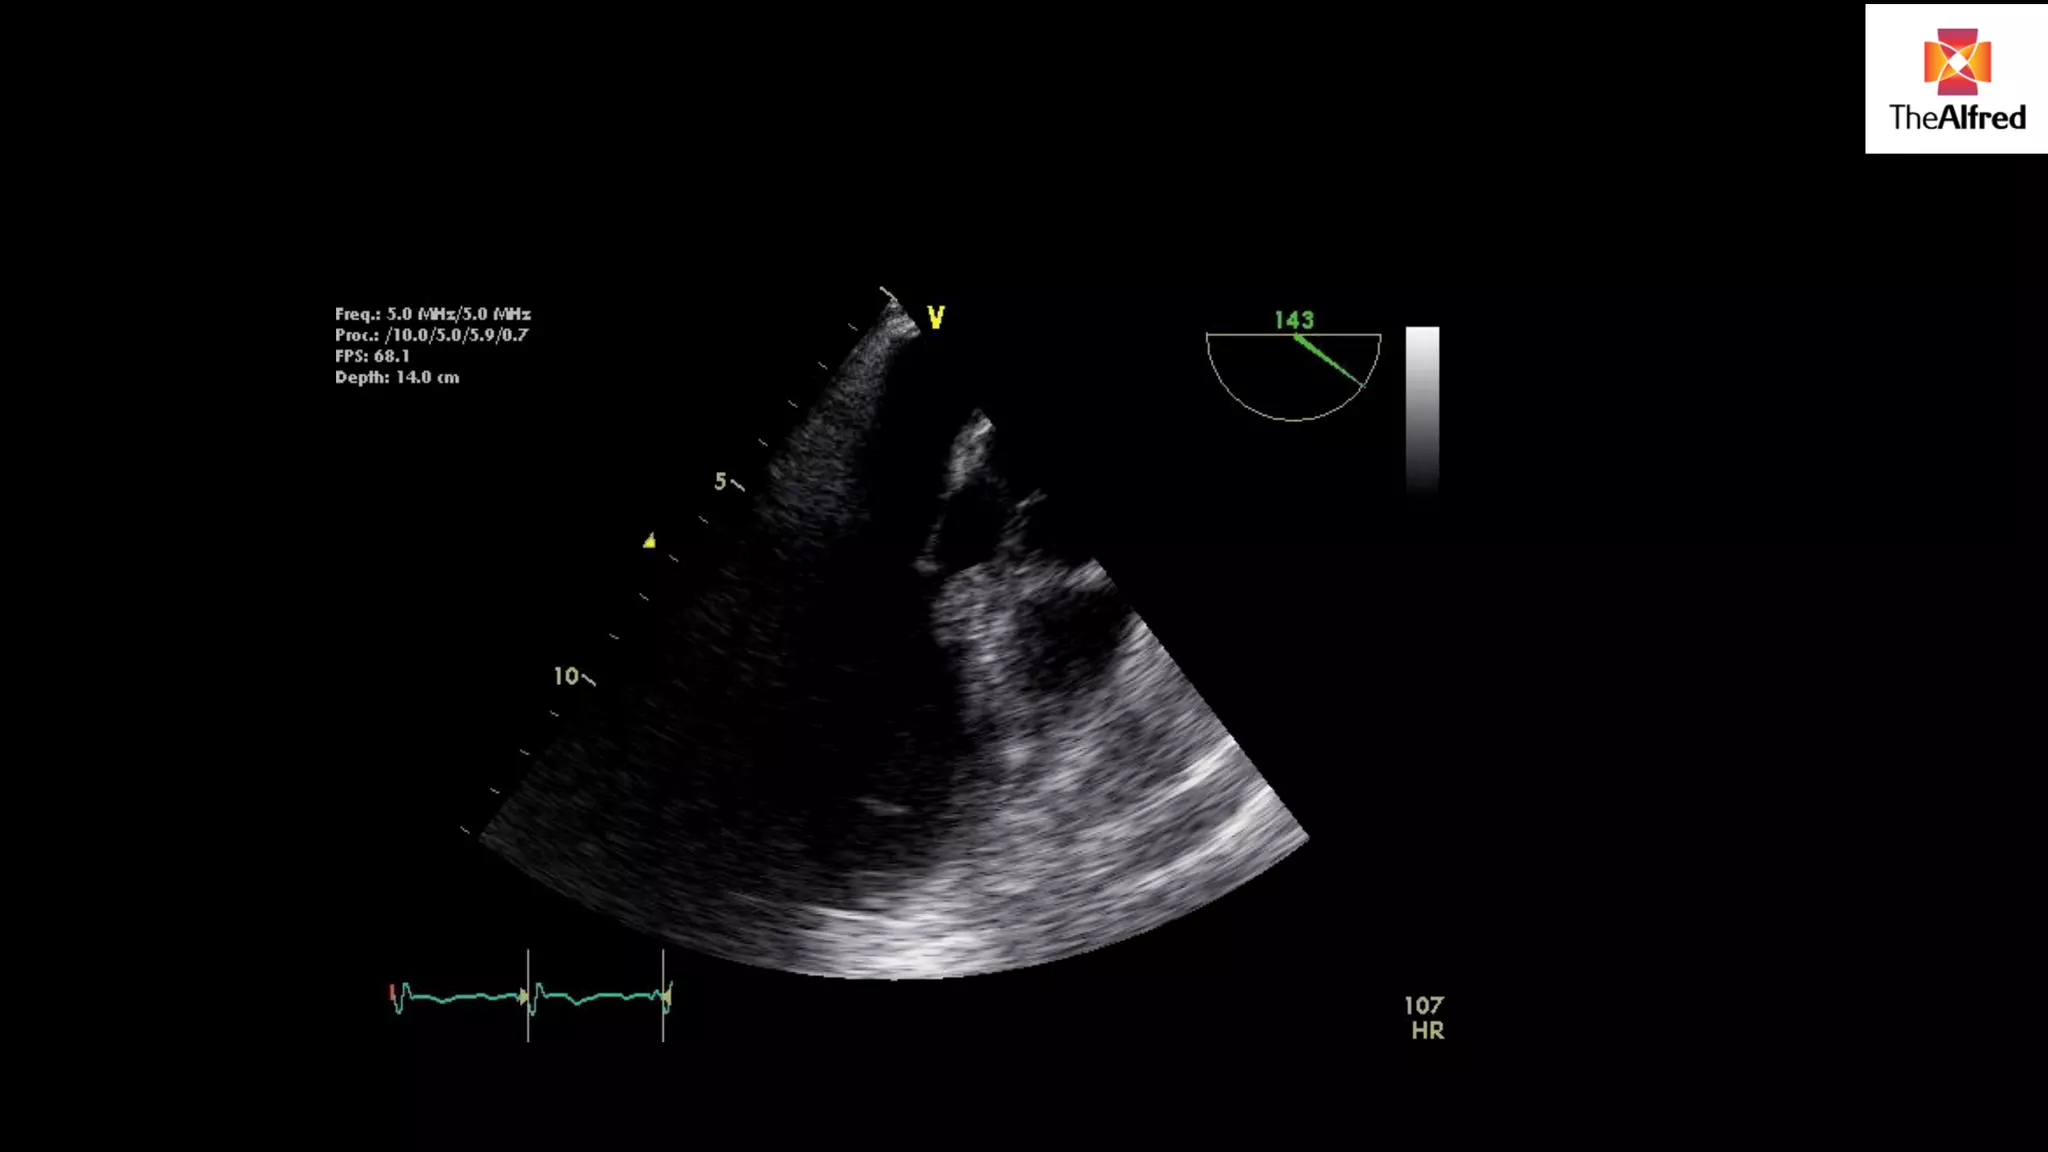
Task: Click the 5 cm depth scale label
Action: [x=720, y=482]
